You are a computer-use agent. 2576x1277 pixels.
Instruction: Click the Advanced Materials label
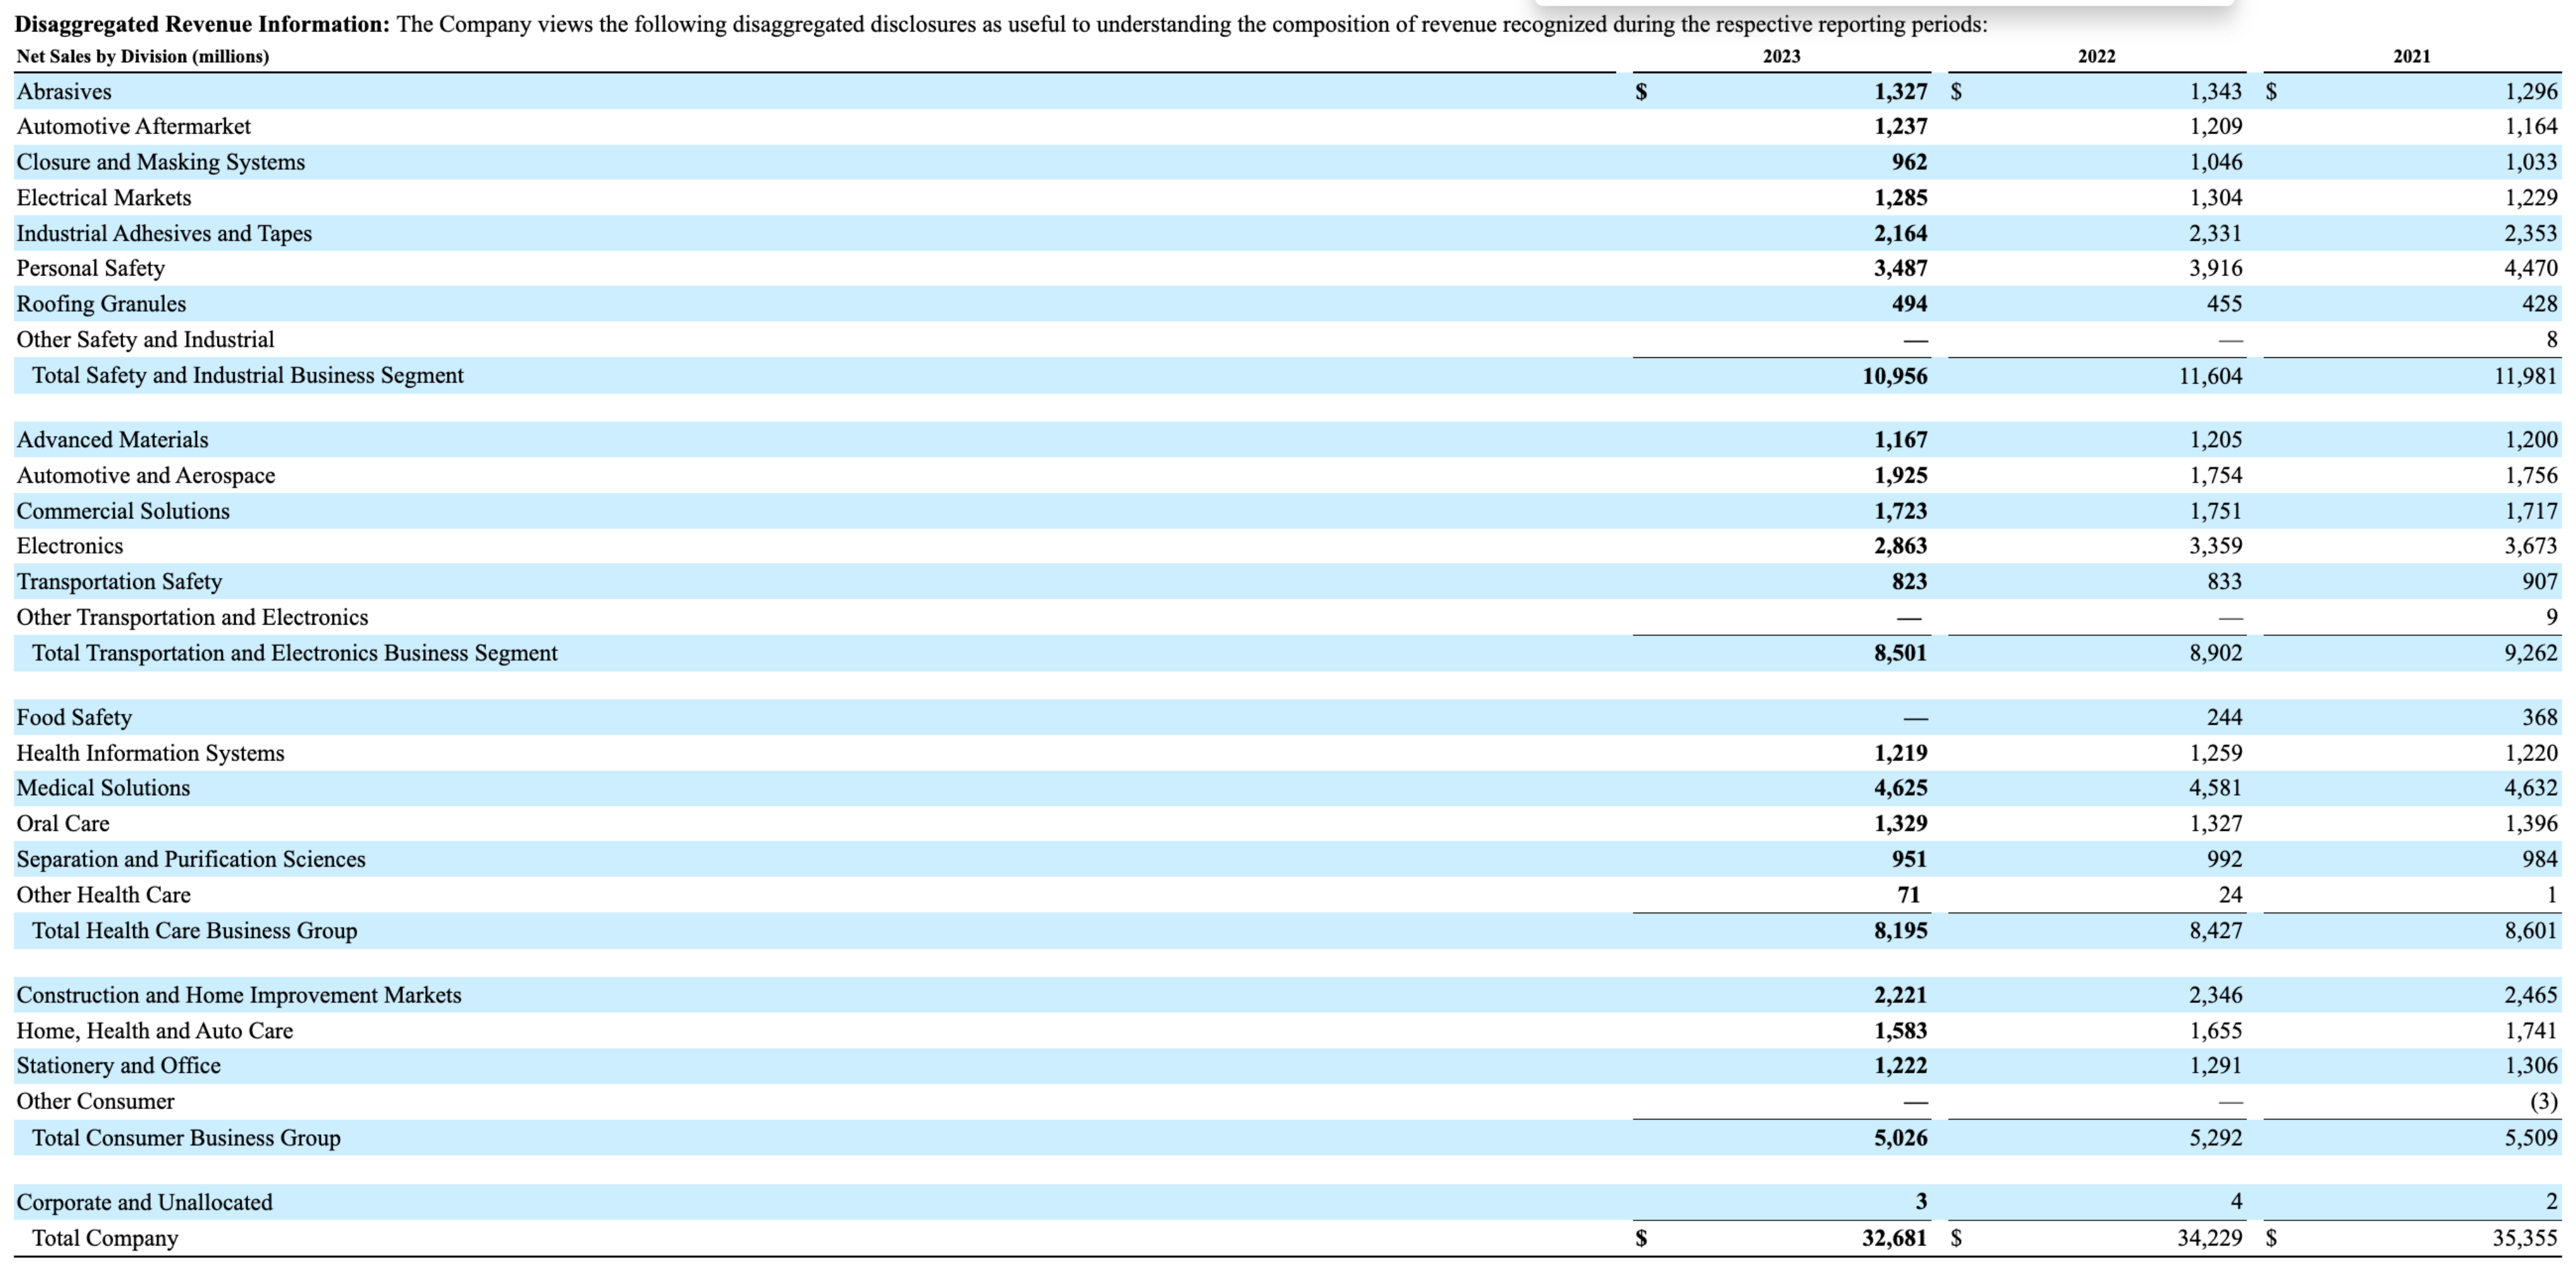point(112,439)
